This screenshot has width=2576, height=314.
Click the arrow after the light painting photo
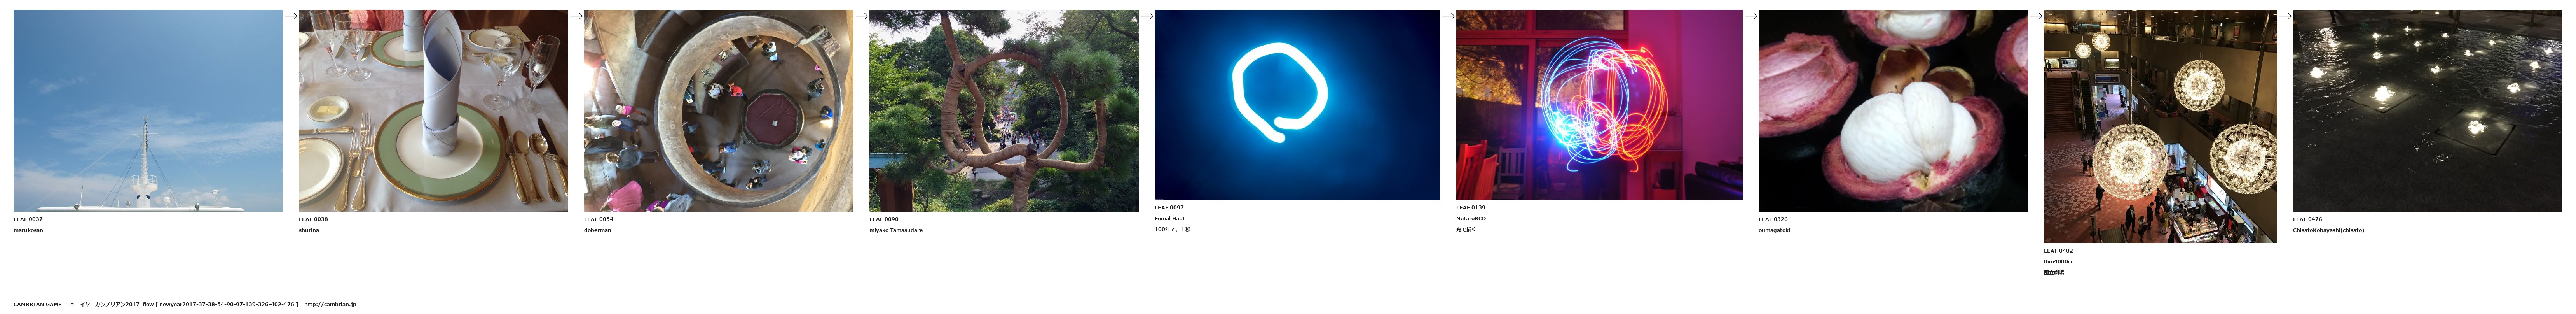tap(1750, 16)
